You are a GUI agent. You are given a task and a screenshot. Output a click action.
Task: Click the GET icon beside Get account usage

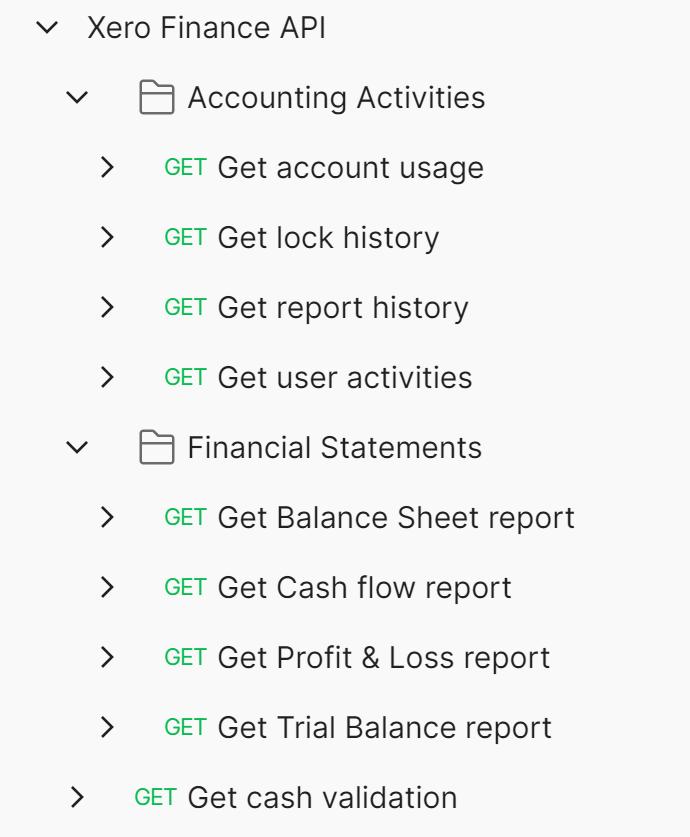185,167
